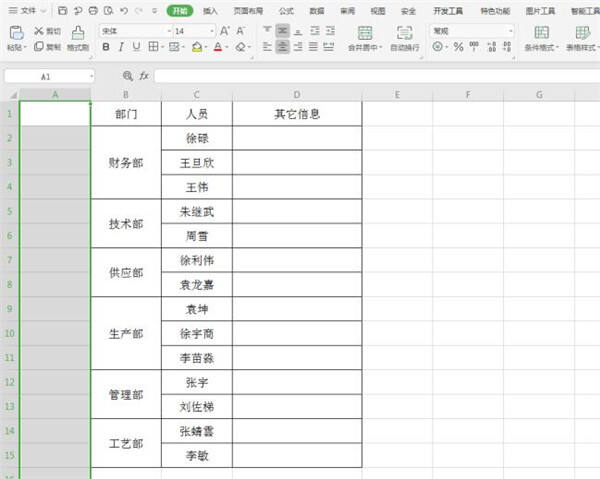Open the quick access customize dropdown
Image resolution: width=600 pixels, height=479 pixels.
pyautogui.click(x=154, y=11)
